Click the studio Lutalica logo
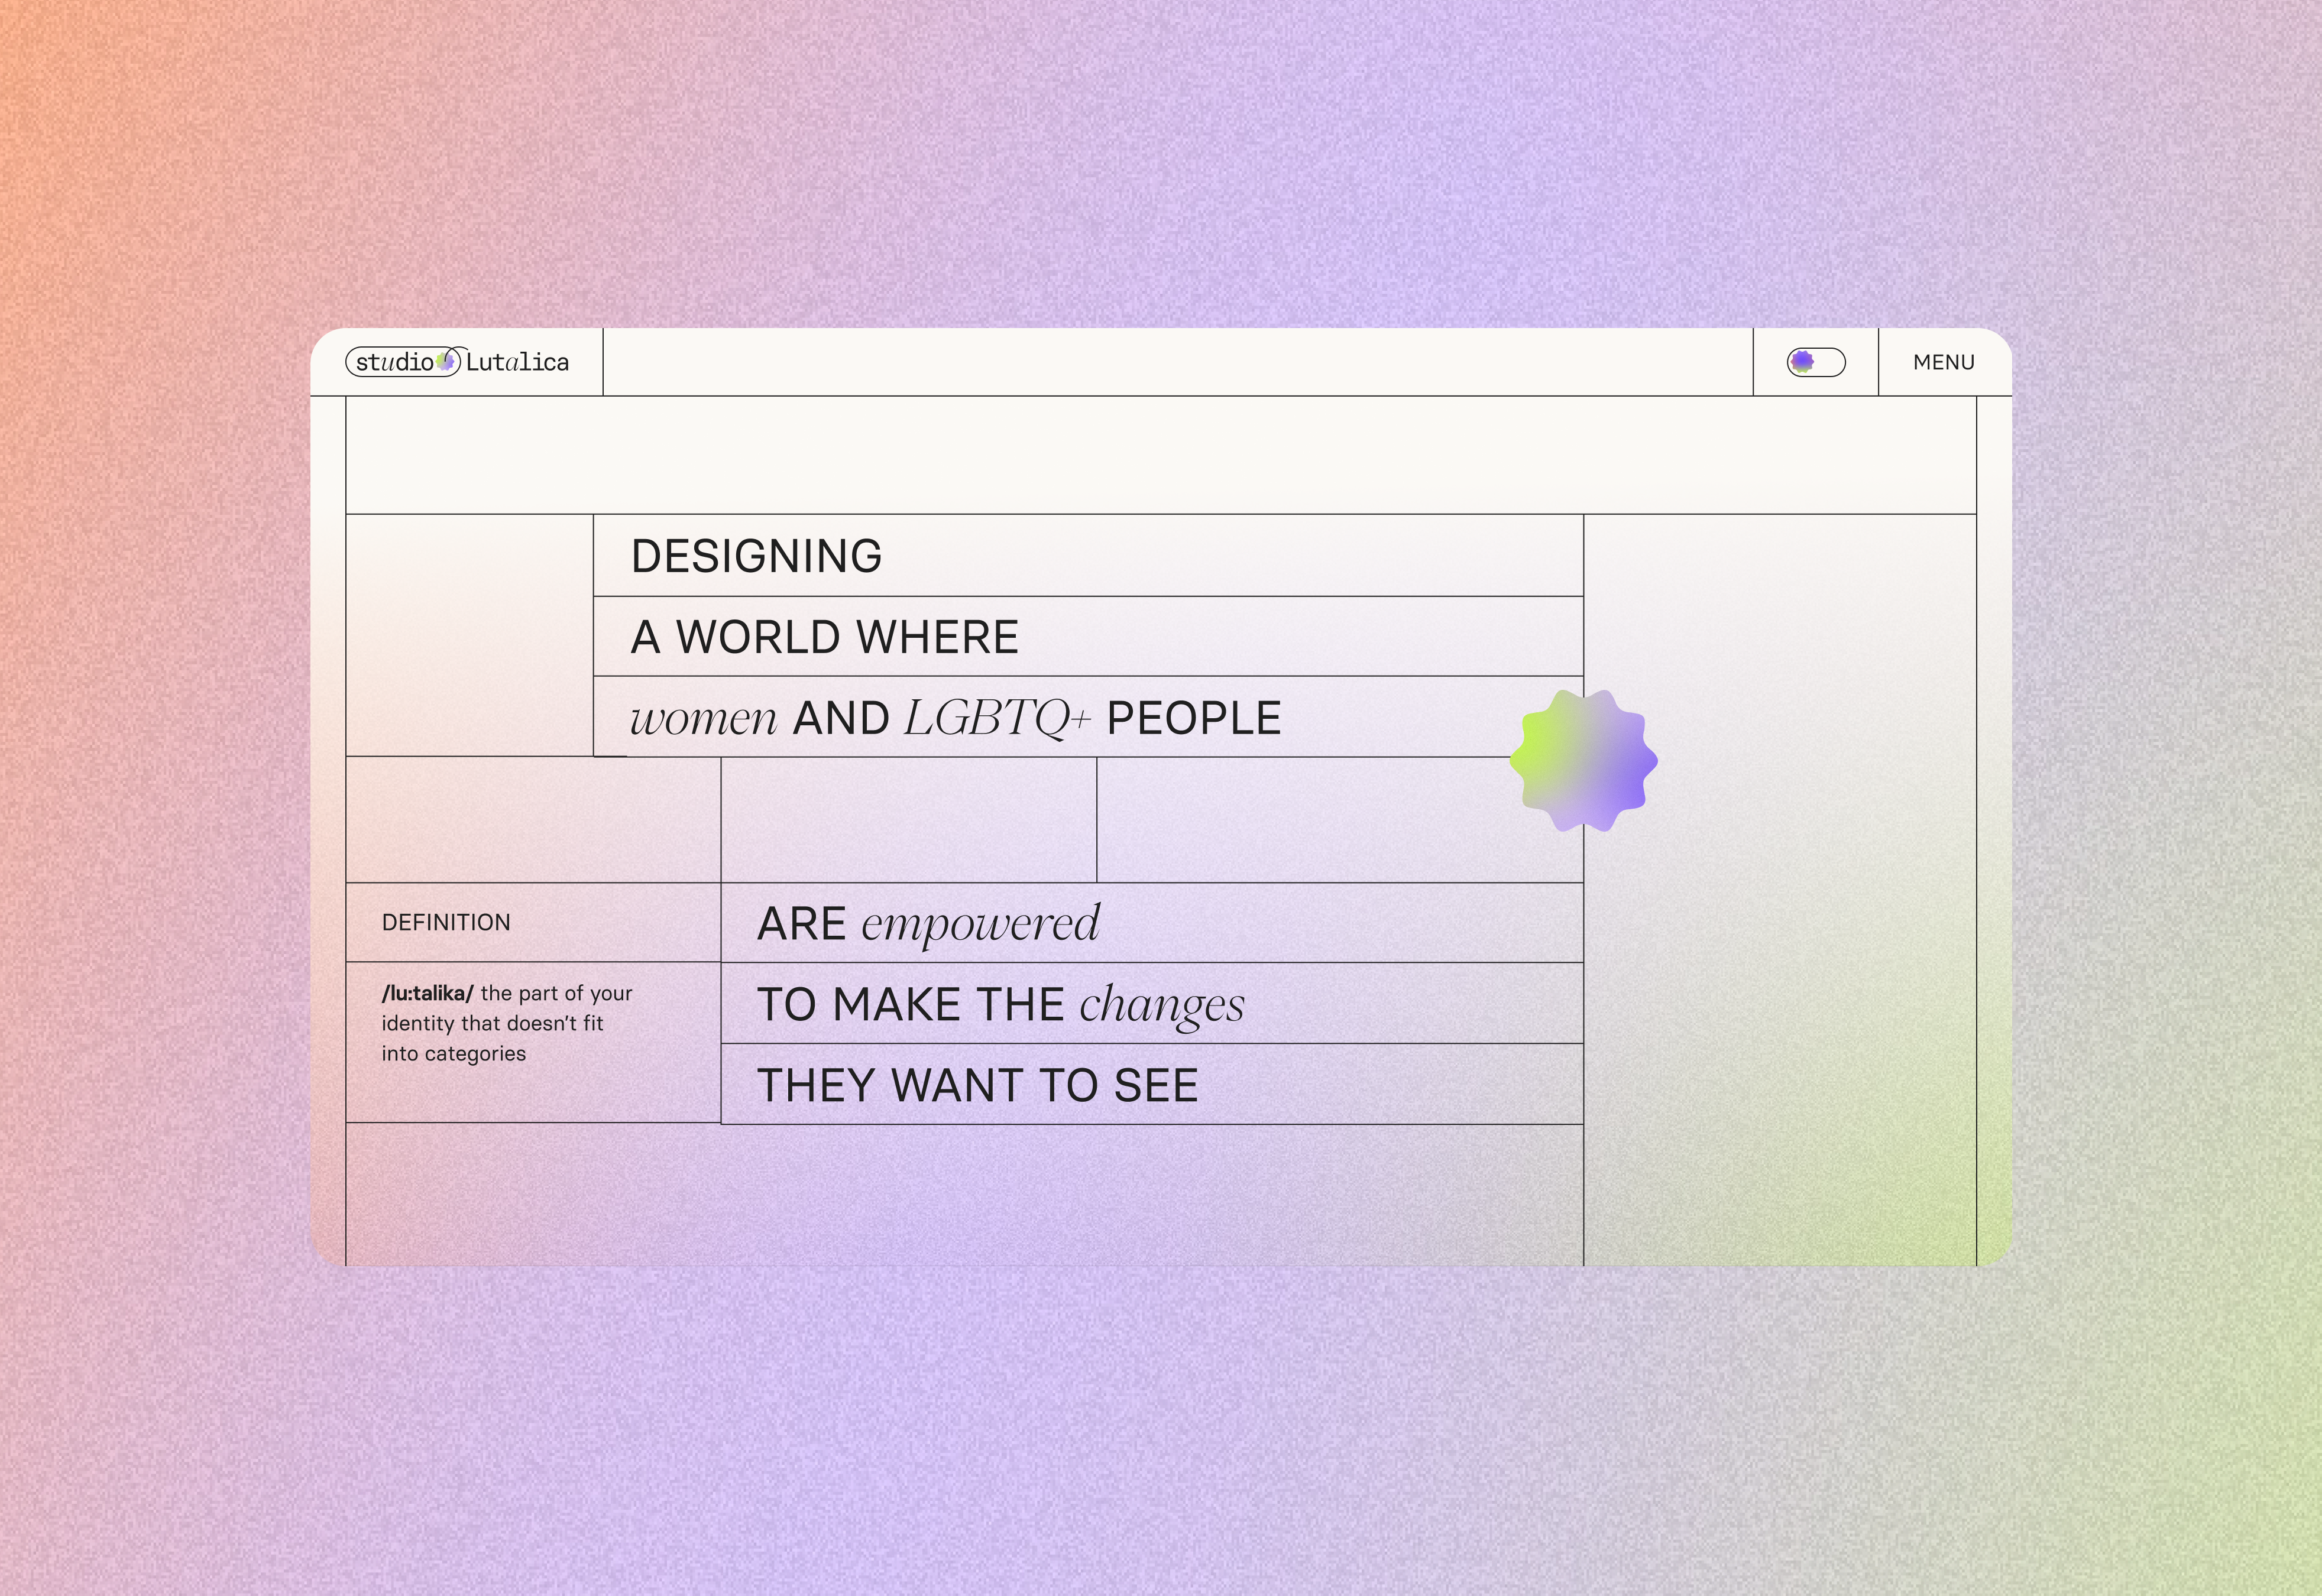Image resolution: width=2322 pixels, height=1596 pixels. coord(457,362)
